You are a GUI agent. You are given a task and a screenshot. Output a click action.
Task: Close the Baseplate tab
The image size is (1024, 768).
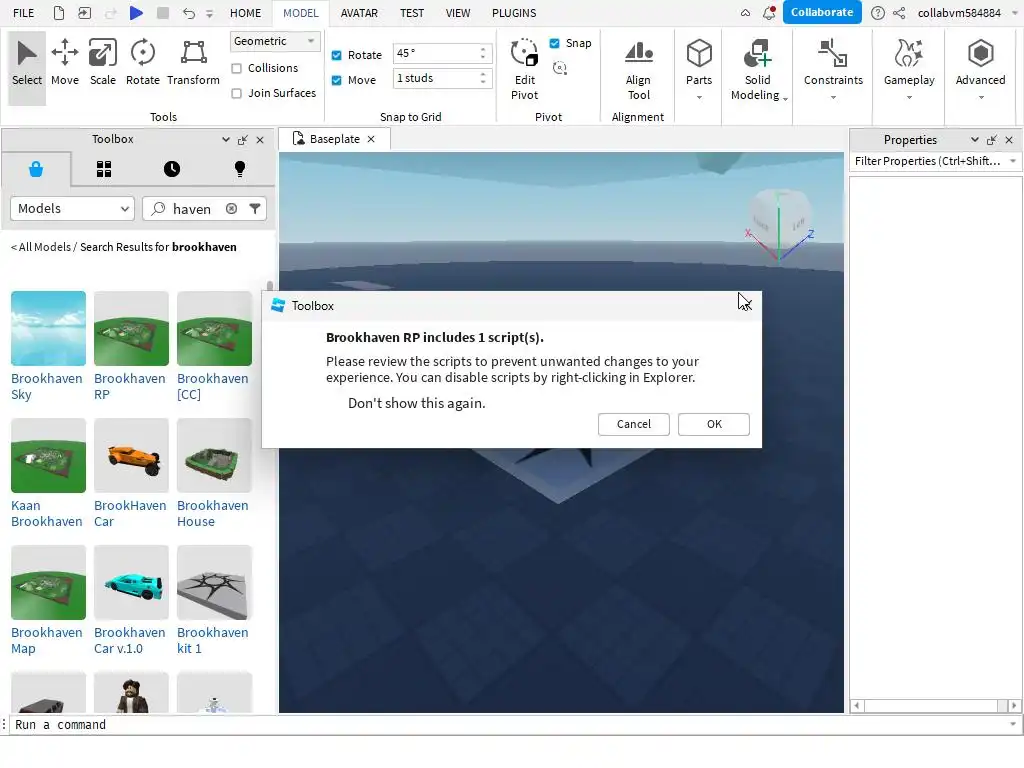point(371,139)
